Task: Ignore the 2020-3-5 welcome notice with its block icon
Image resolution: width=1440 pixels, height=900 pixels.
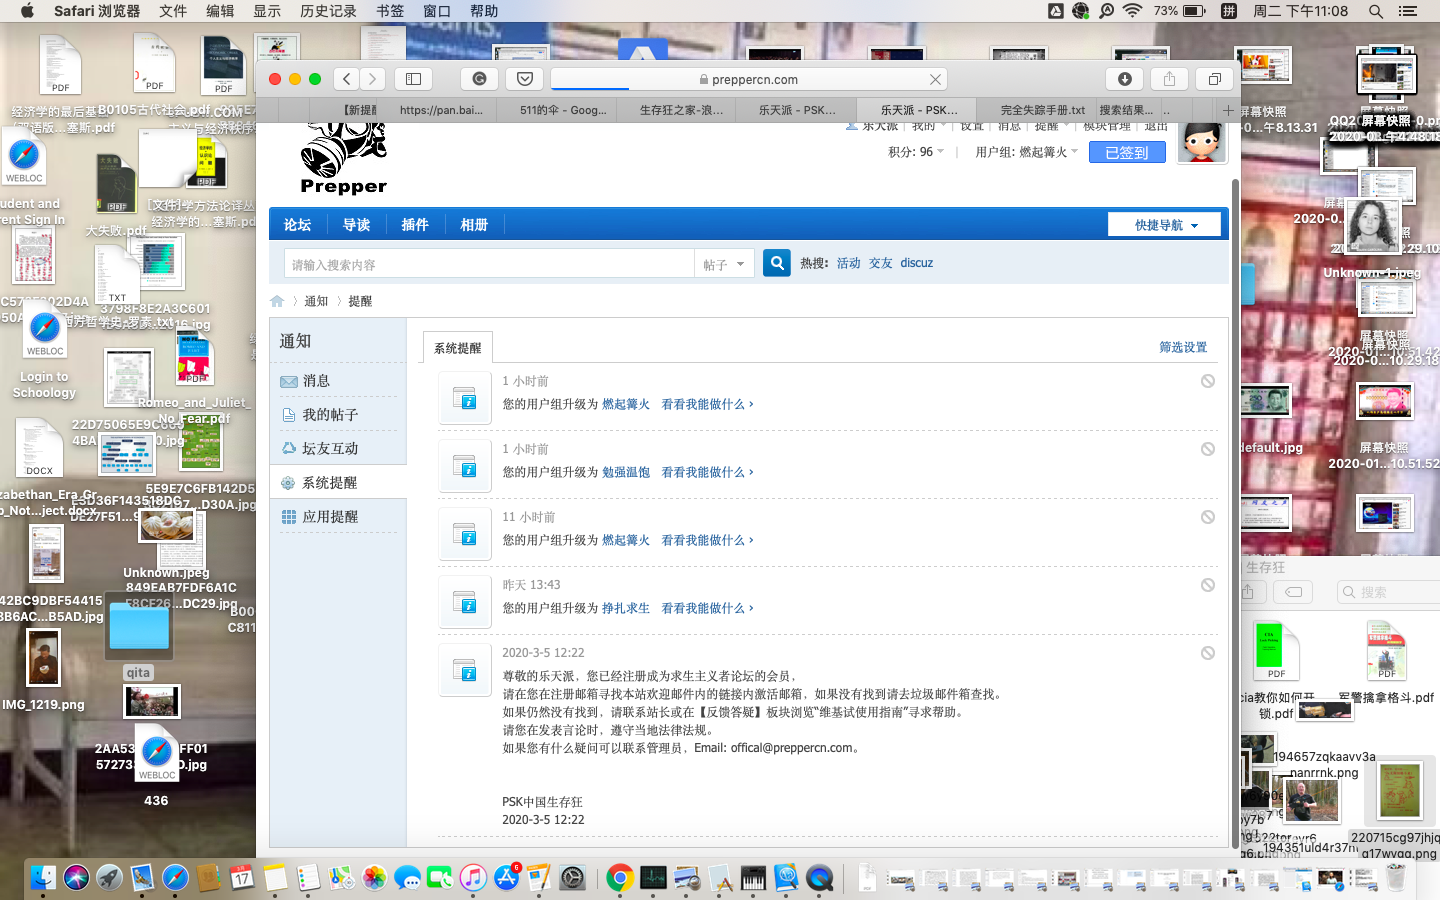Action: pos(1208,653)
